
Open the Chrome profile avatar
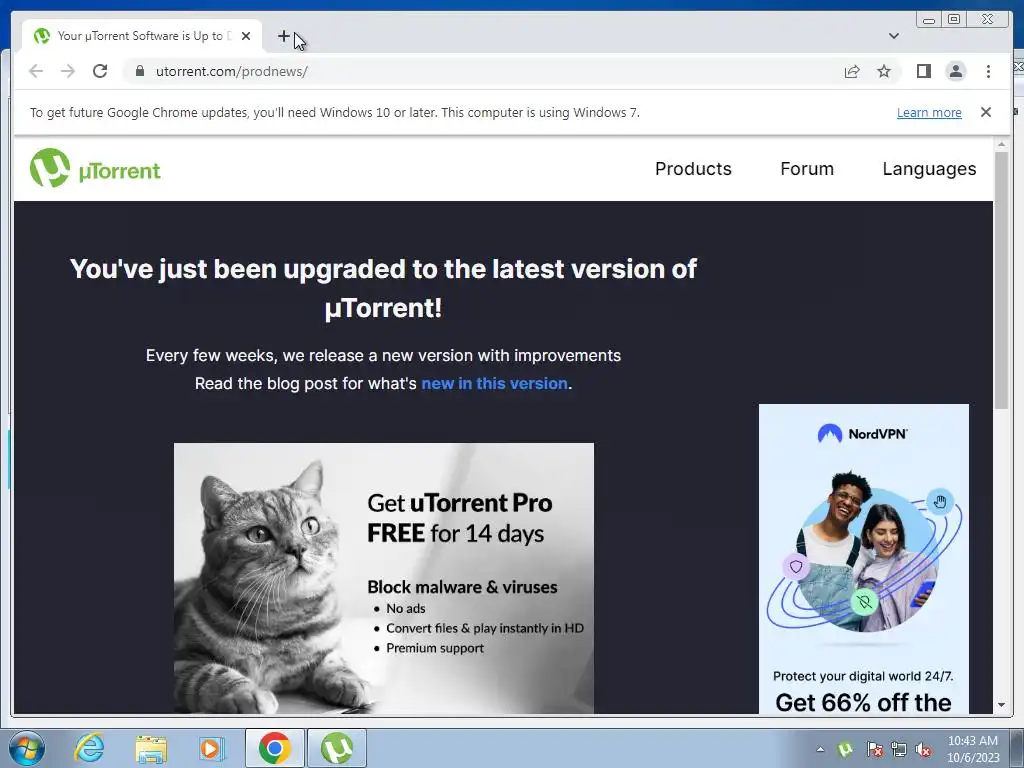pos(955,71)
